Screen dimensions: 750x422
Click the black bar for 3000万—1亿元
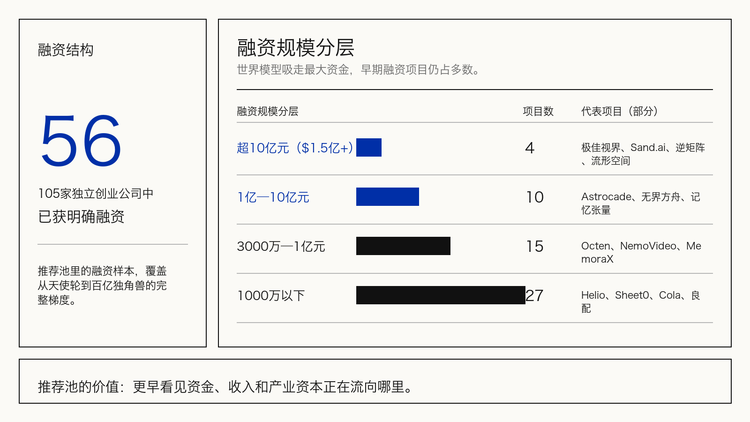coord(403,246)
